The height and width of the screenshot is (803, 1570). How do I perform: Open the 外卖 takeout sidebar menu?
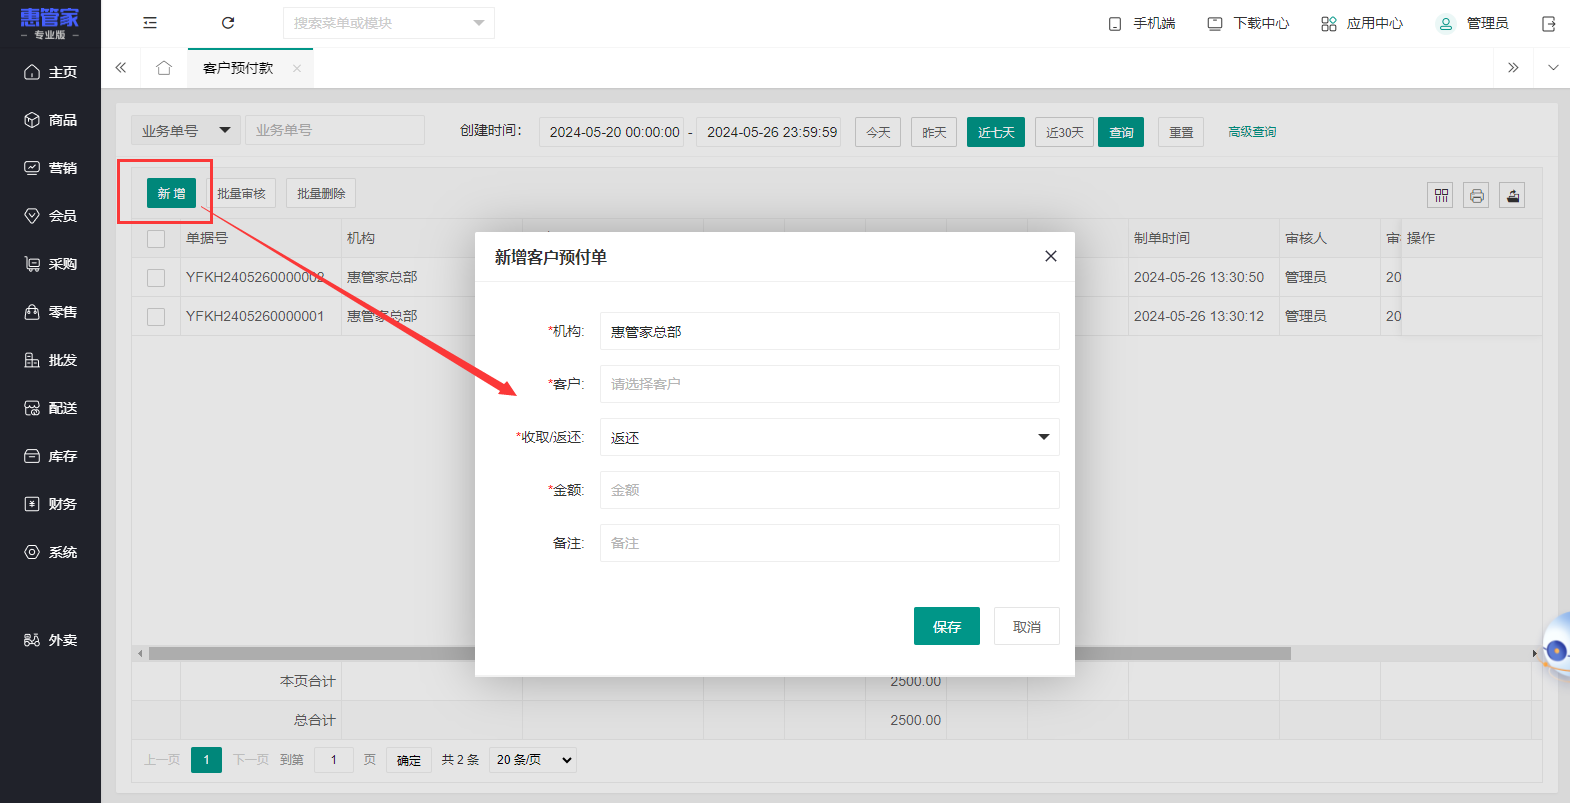click(x=50, y=640)
